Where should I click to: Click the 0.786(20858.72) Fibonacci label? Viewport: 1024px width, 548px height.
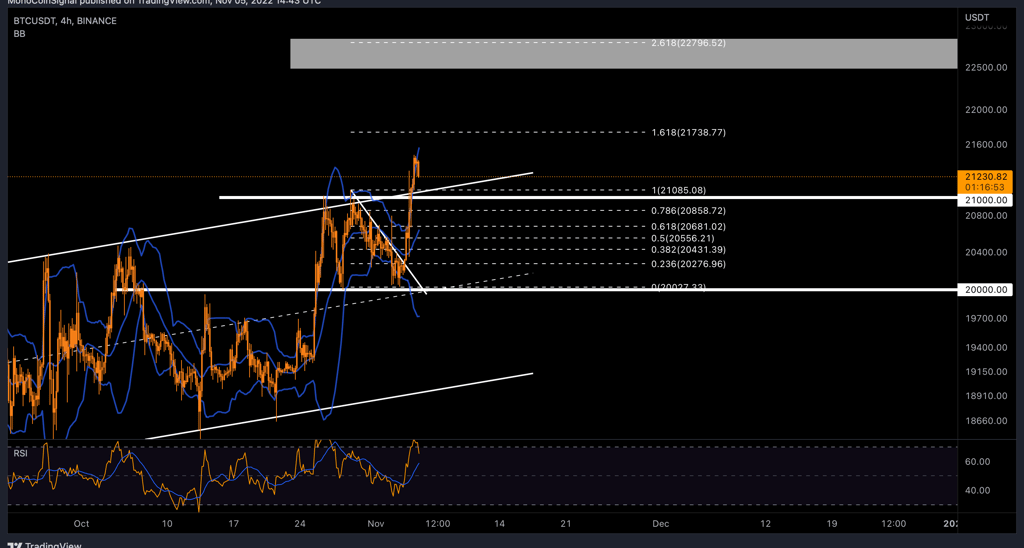[x=688, y=211]
